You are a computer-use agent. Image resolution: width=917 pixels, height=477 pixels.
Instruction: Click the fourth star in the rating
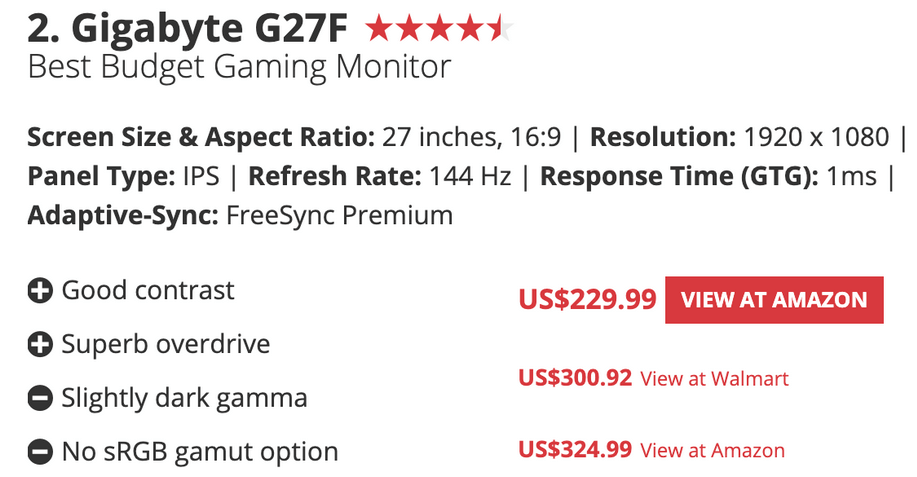(470, 29)
